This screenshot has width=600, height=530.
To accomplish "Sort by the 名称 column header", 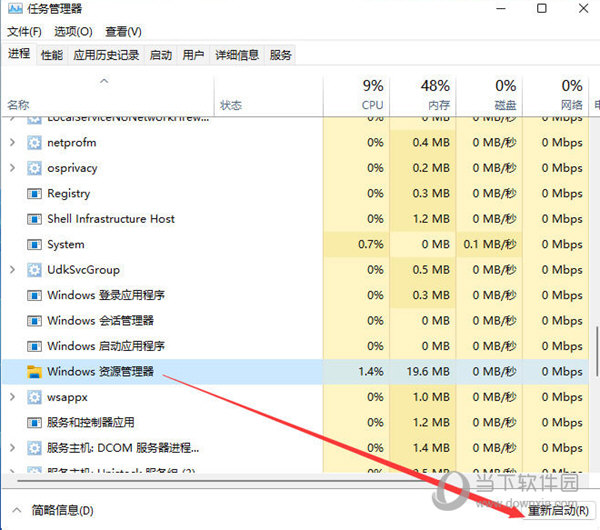I will tap(108, 96).
